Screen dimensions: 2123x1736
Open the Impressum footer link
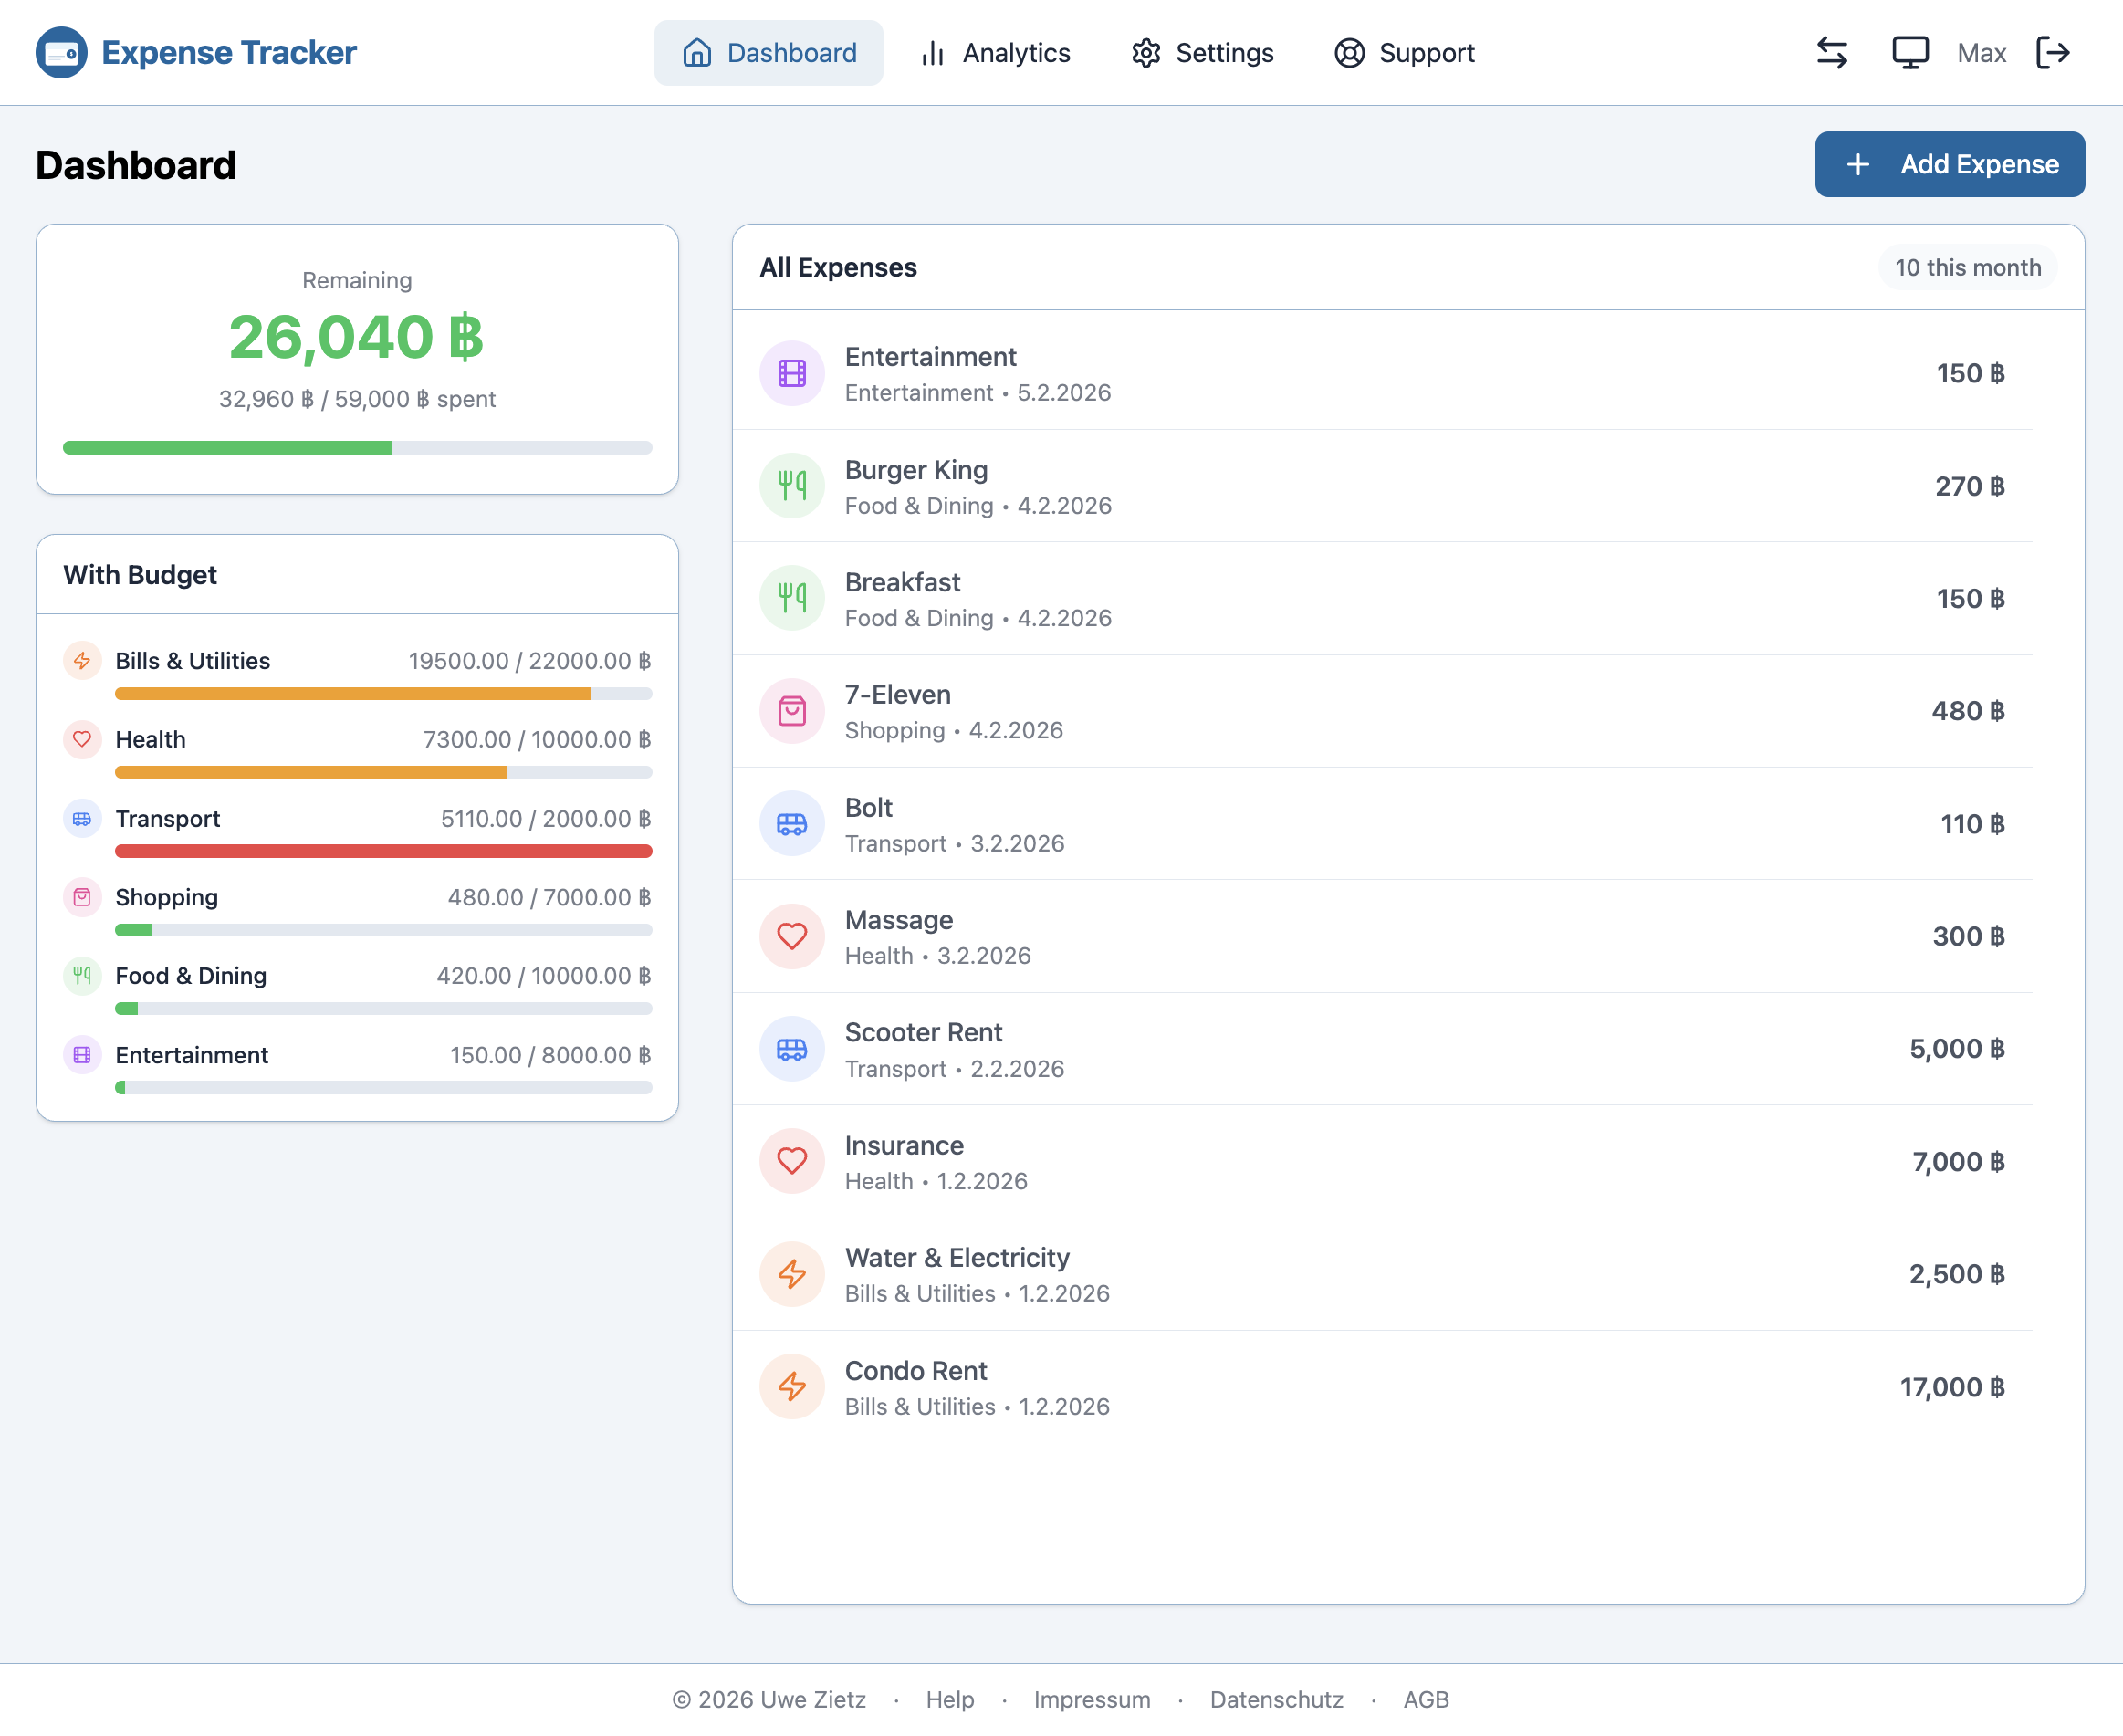[x=1091, y=1700]
